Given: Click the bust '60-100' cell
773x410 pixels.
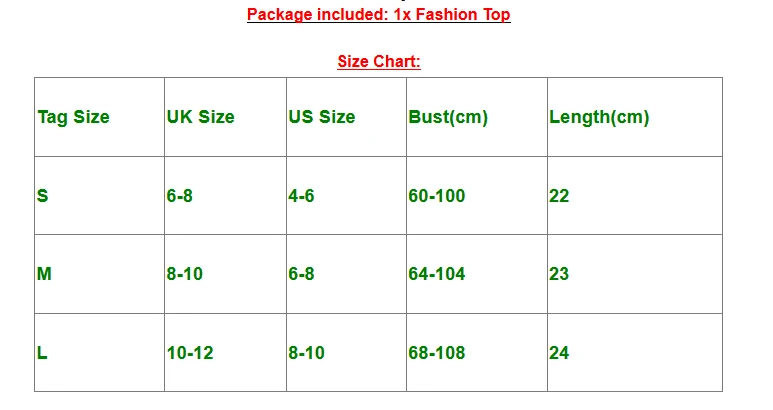Looking at the screenshot, I should coord(437,196).
